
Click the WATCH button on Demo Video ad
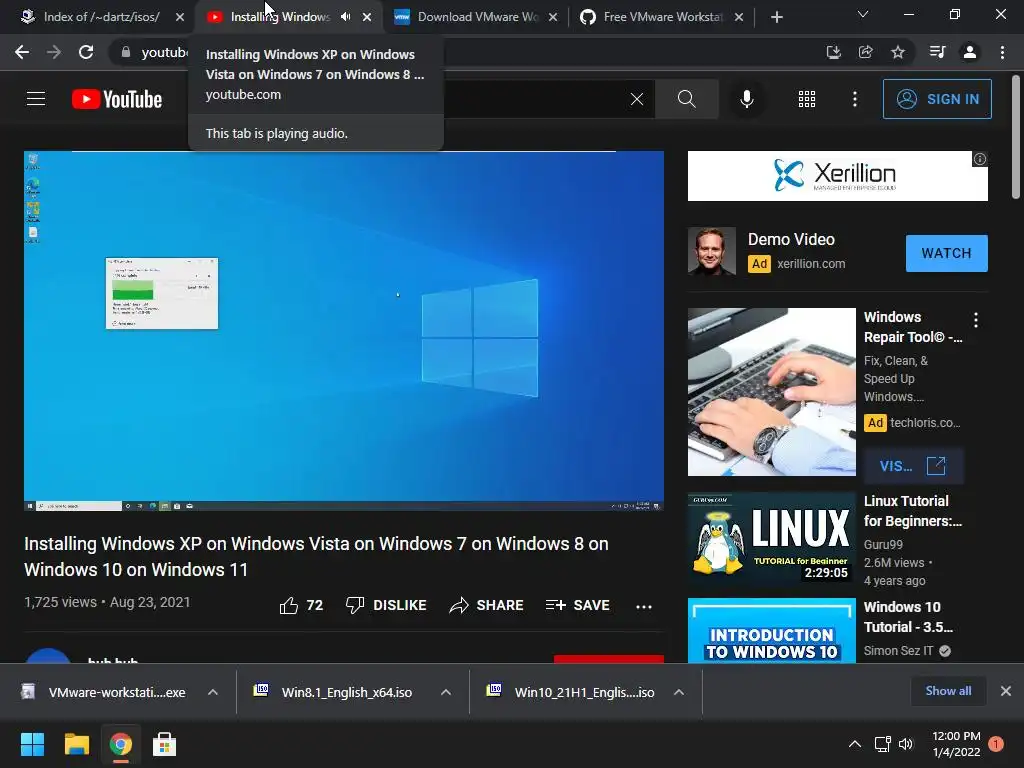tap(946, 253)
